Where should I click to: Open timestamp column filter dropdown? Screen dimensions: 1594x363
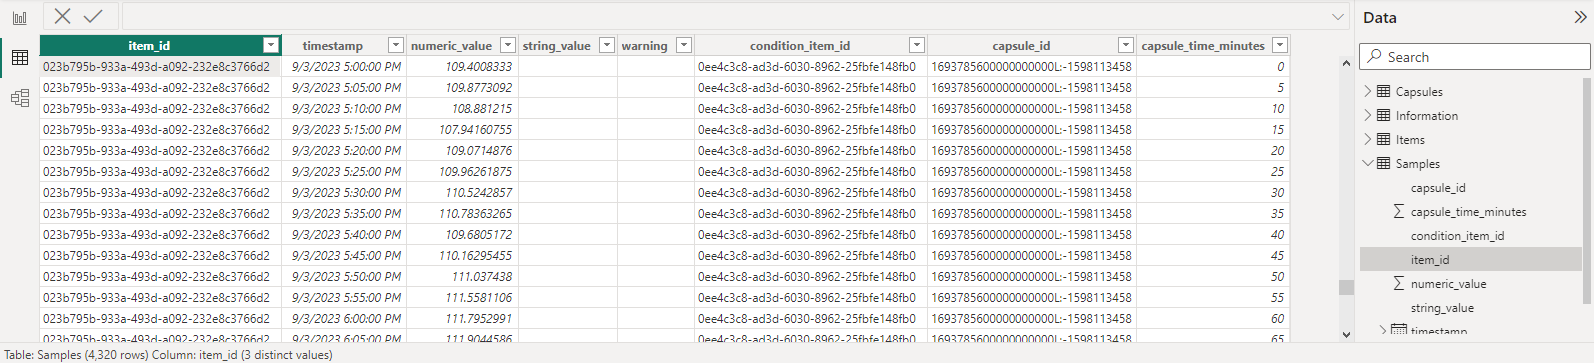pos(396,46)
